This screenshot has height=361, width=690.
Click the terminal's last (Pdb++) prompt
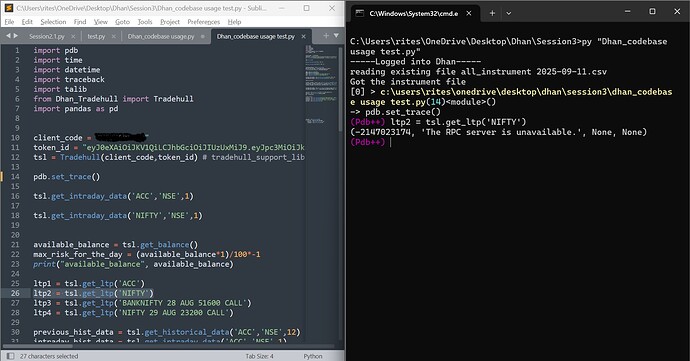pyautogui.click(x=367, y=142)
